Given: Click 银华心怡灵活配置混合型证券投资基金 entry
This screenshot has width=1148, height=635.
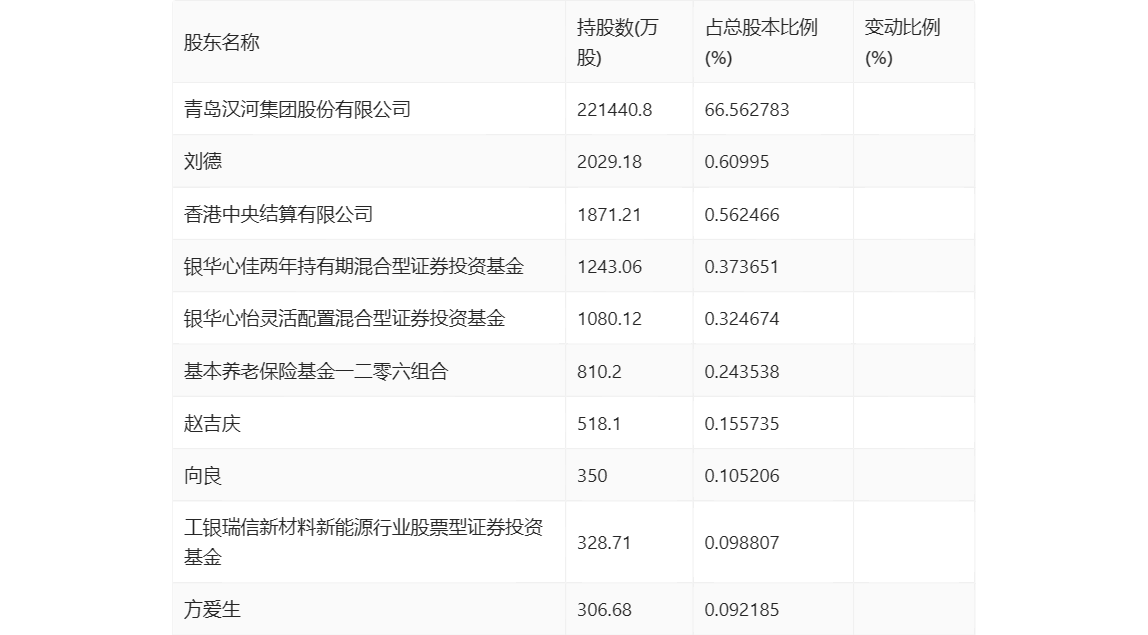Looking at the screenshot, I should tap(344, 318).
